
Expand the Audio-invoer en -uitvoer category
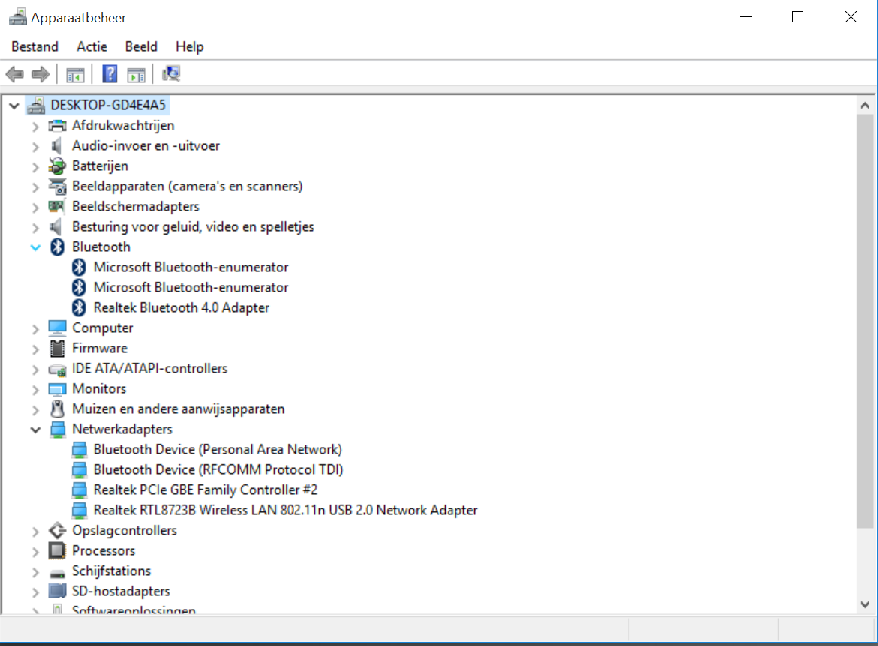point(36,146)
